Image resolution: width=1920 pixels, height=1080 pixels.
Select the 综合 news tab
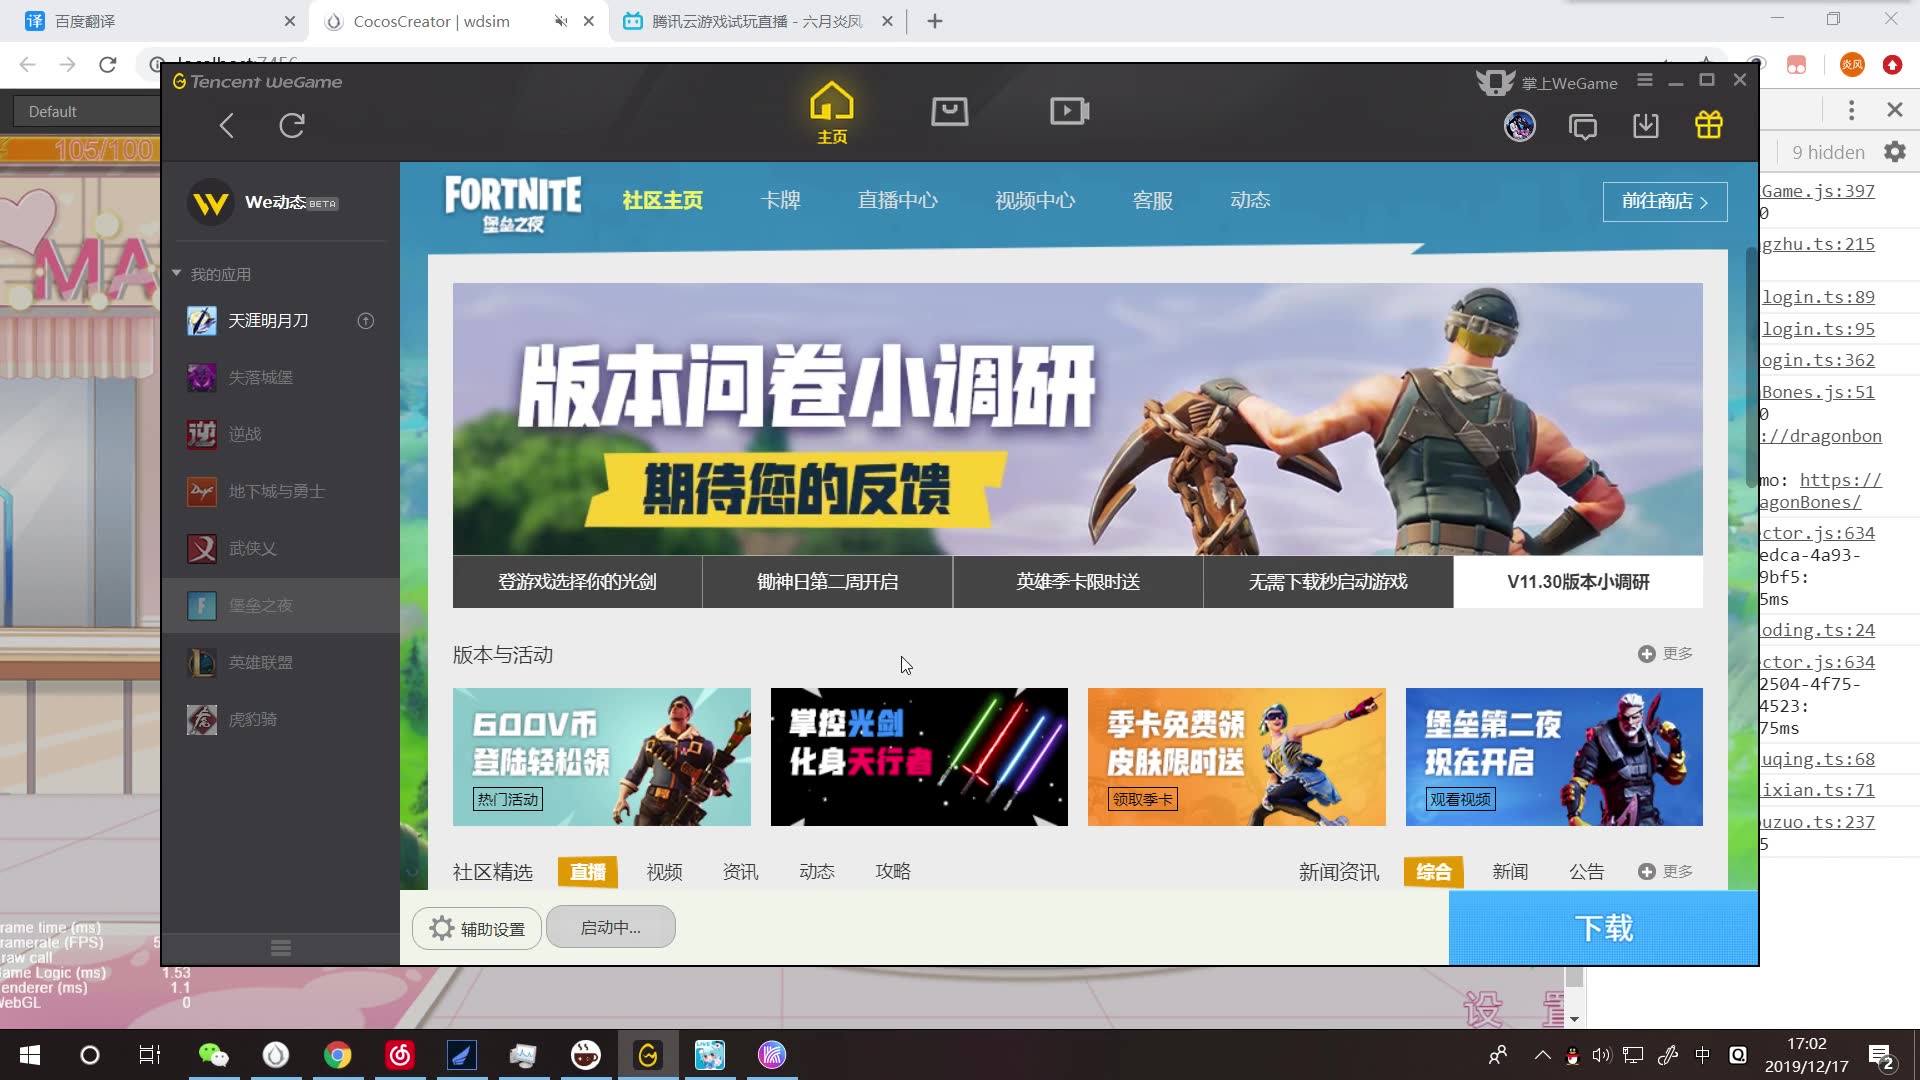1434,872
